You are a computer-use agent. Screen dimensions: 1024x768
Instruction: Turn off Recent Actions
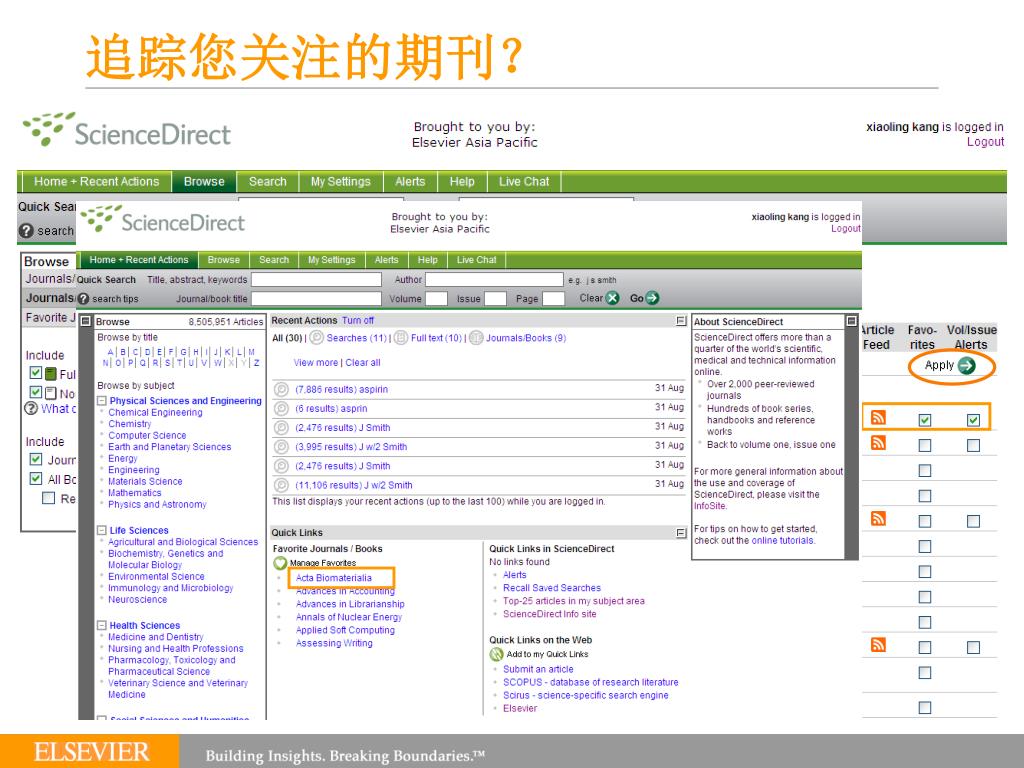coord(358,321)
